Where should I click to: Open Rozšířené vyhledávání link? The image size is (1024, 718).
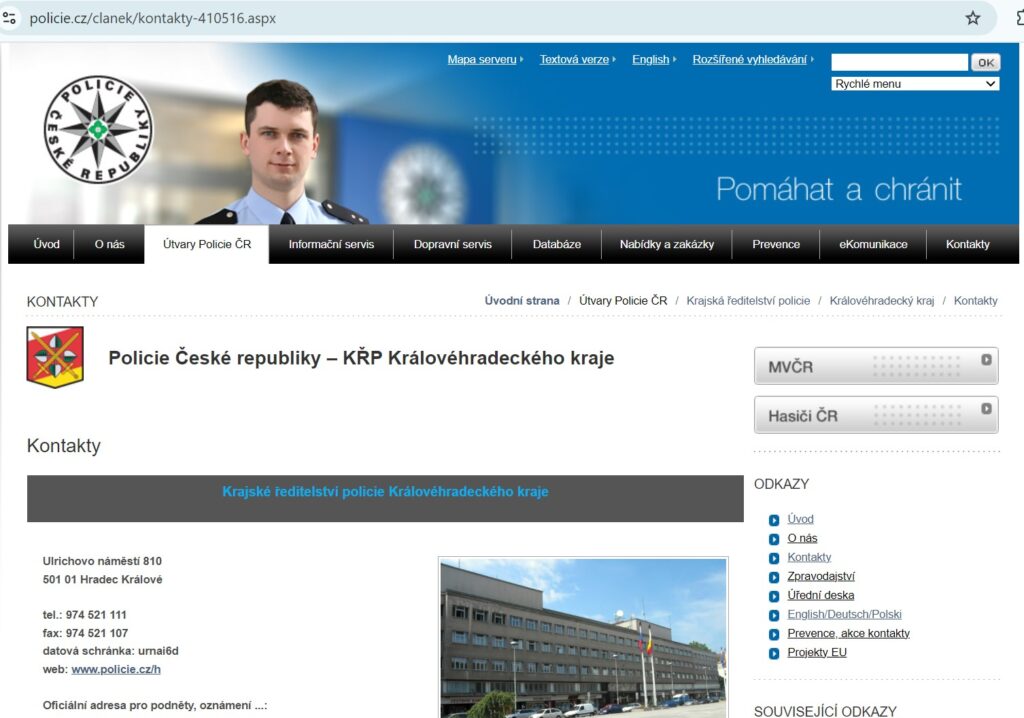tap(750, 59)
